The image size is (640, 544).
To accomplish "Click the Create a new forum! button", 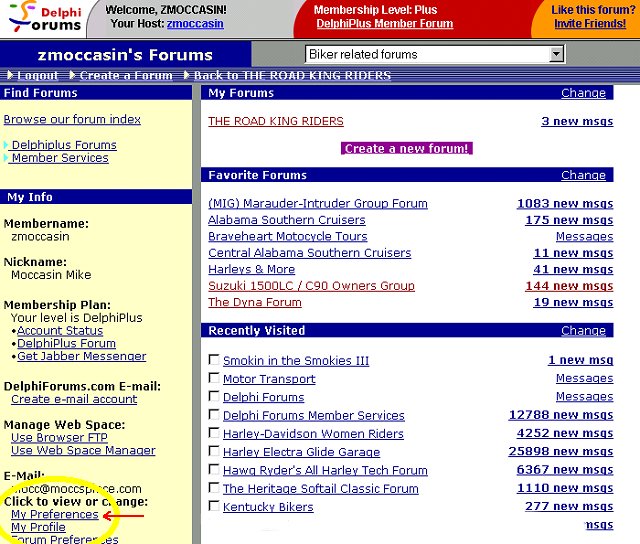I will (407, 148).
